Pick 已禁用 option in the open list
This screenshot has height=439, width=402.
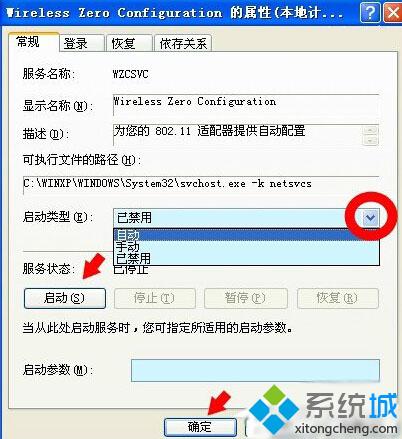[246, 258]
